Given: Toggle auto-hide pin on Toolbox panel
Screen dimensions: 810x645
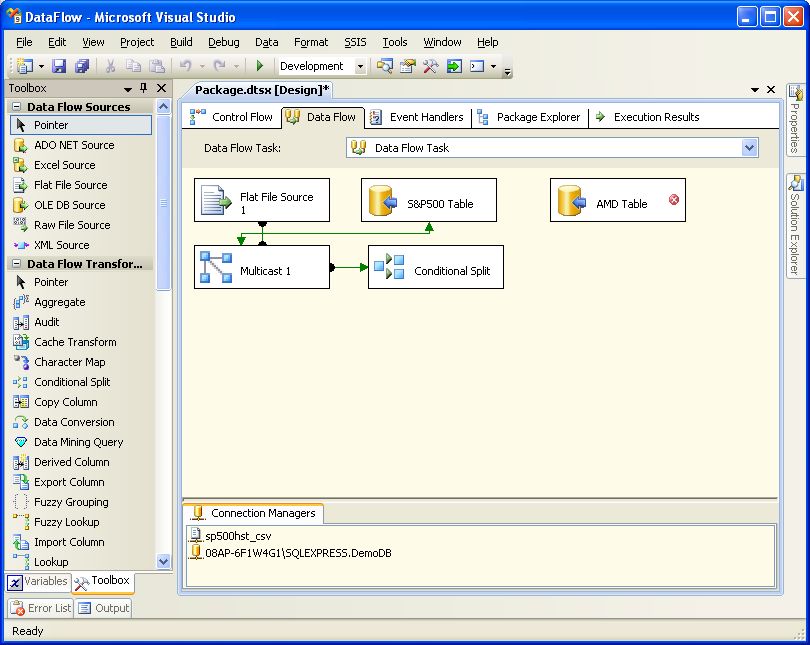Looking at the screenshot, I should click(143, 88).
